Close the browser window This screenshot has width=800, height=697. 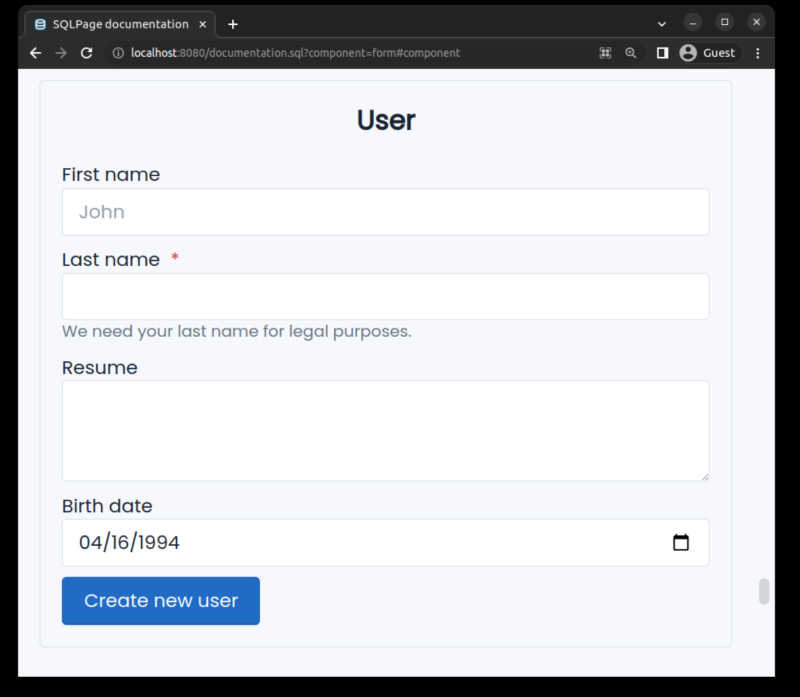click(756, 22)
